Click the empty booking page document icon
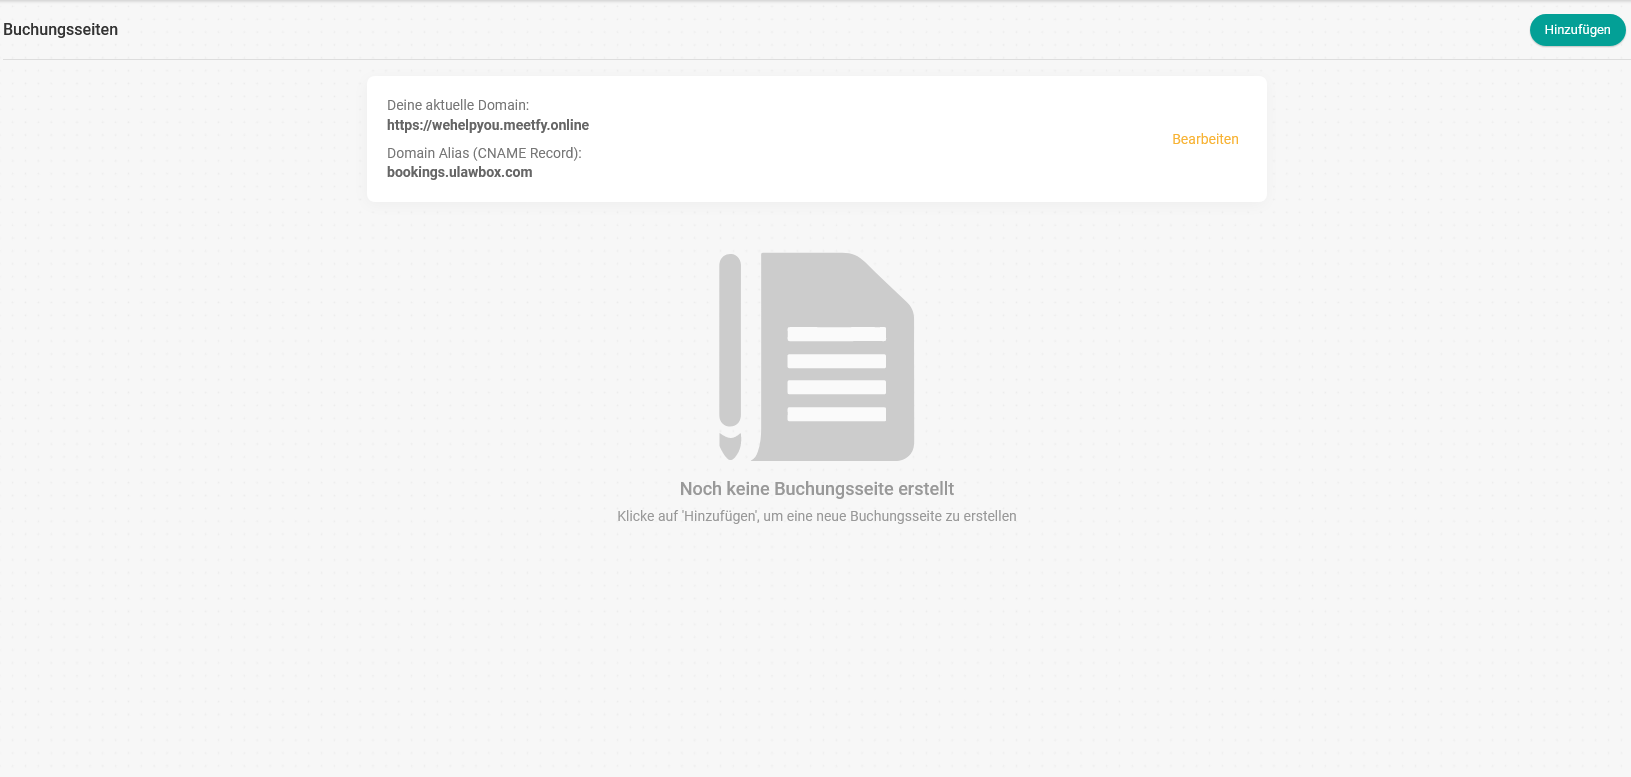The height and width of the screenshot is (777, 1631). 816,357
